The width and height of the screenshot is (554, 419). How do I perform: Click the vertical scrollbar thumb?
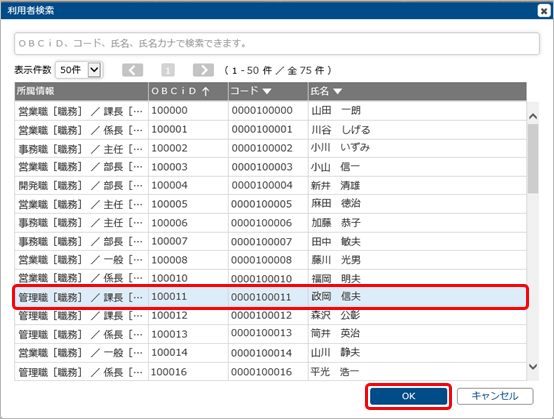(x=533, y=158)
